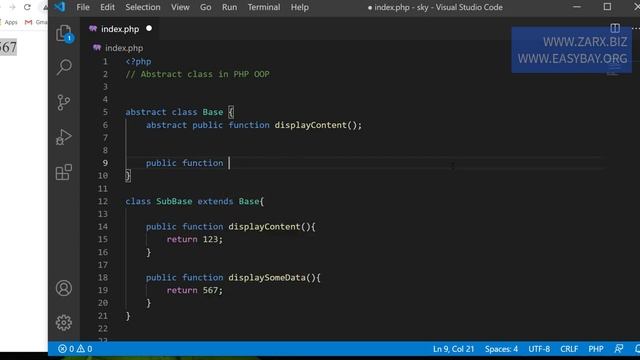Open the Search view in the activity bar

pos(64,67)
